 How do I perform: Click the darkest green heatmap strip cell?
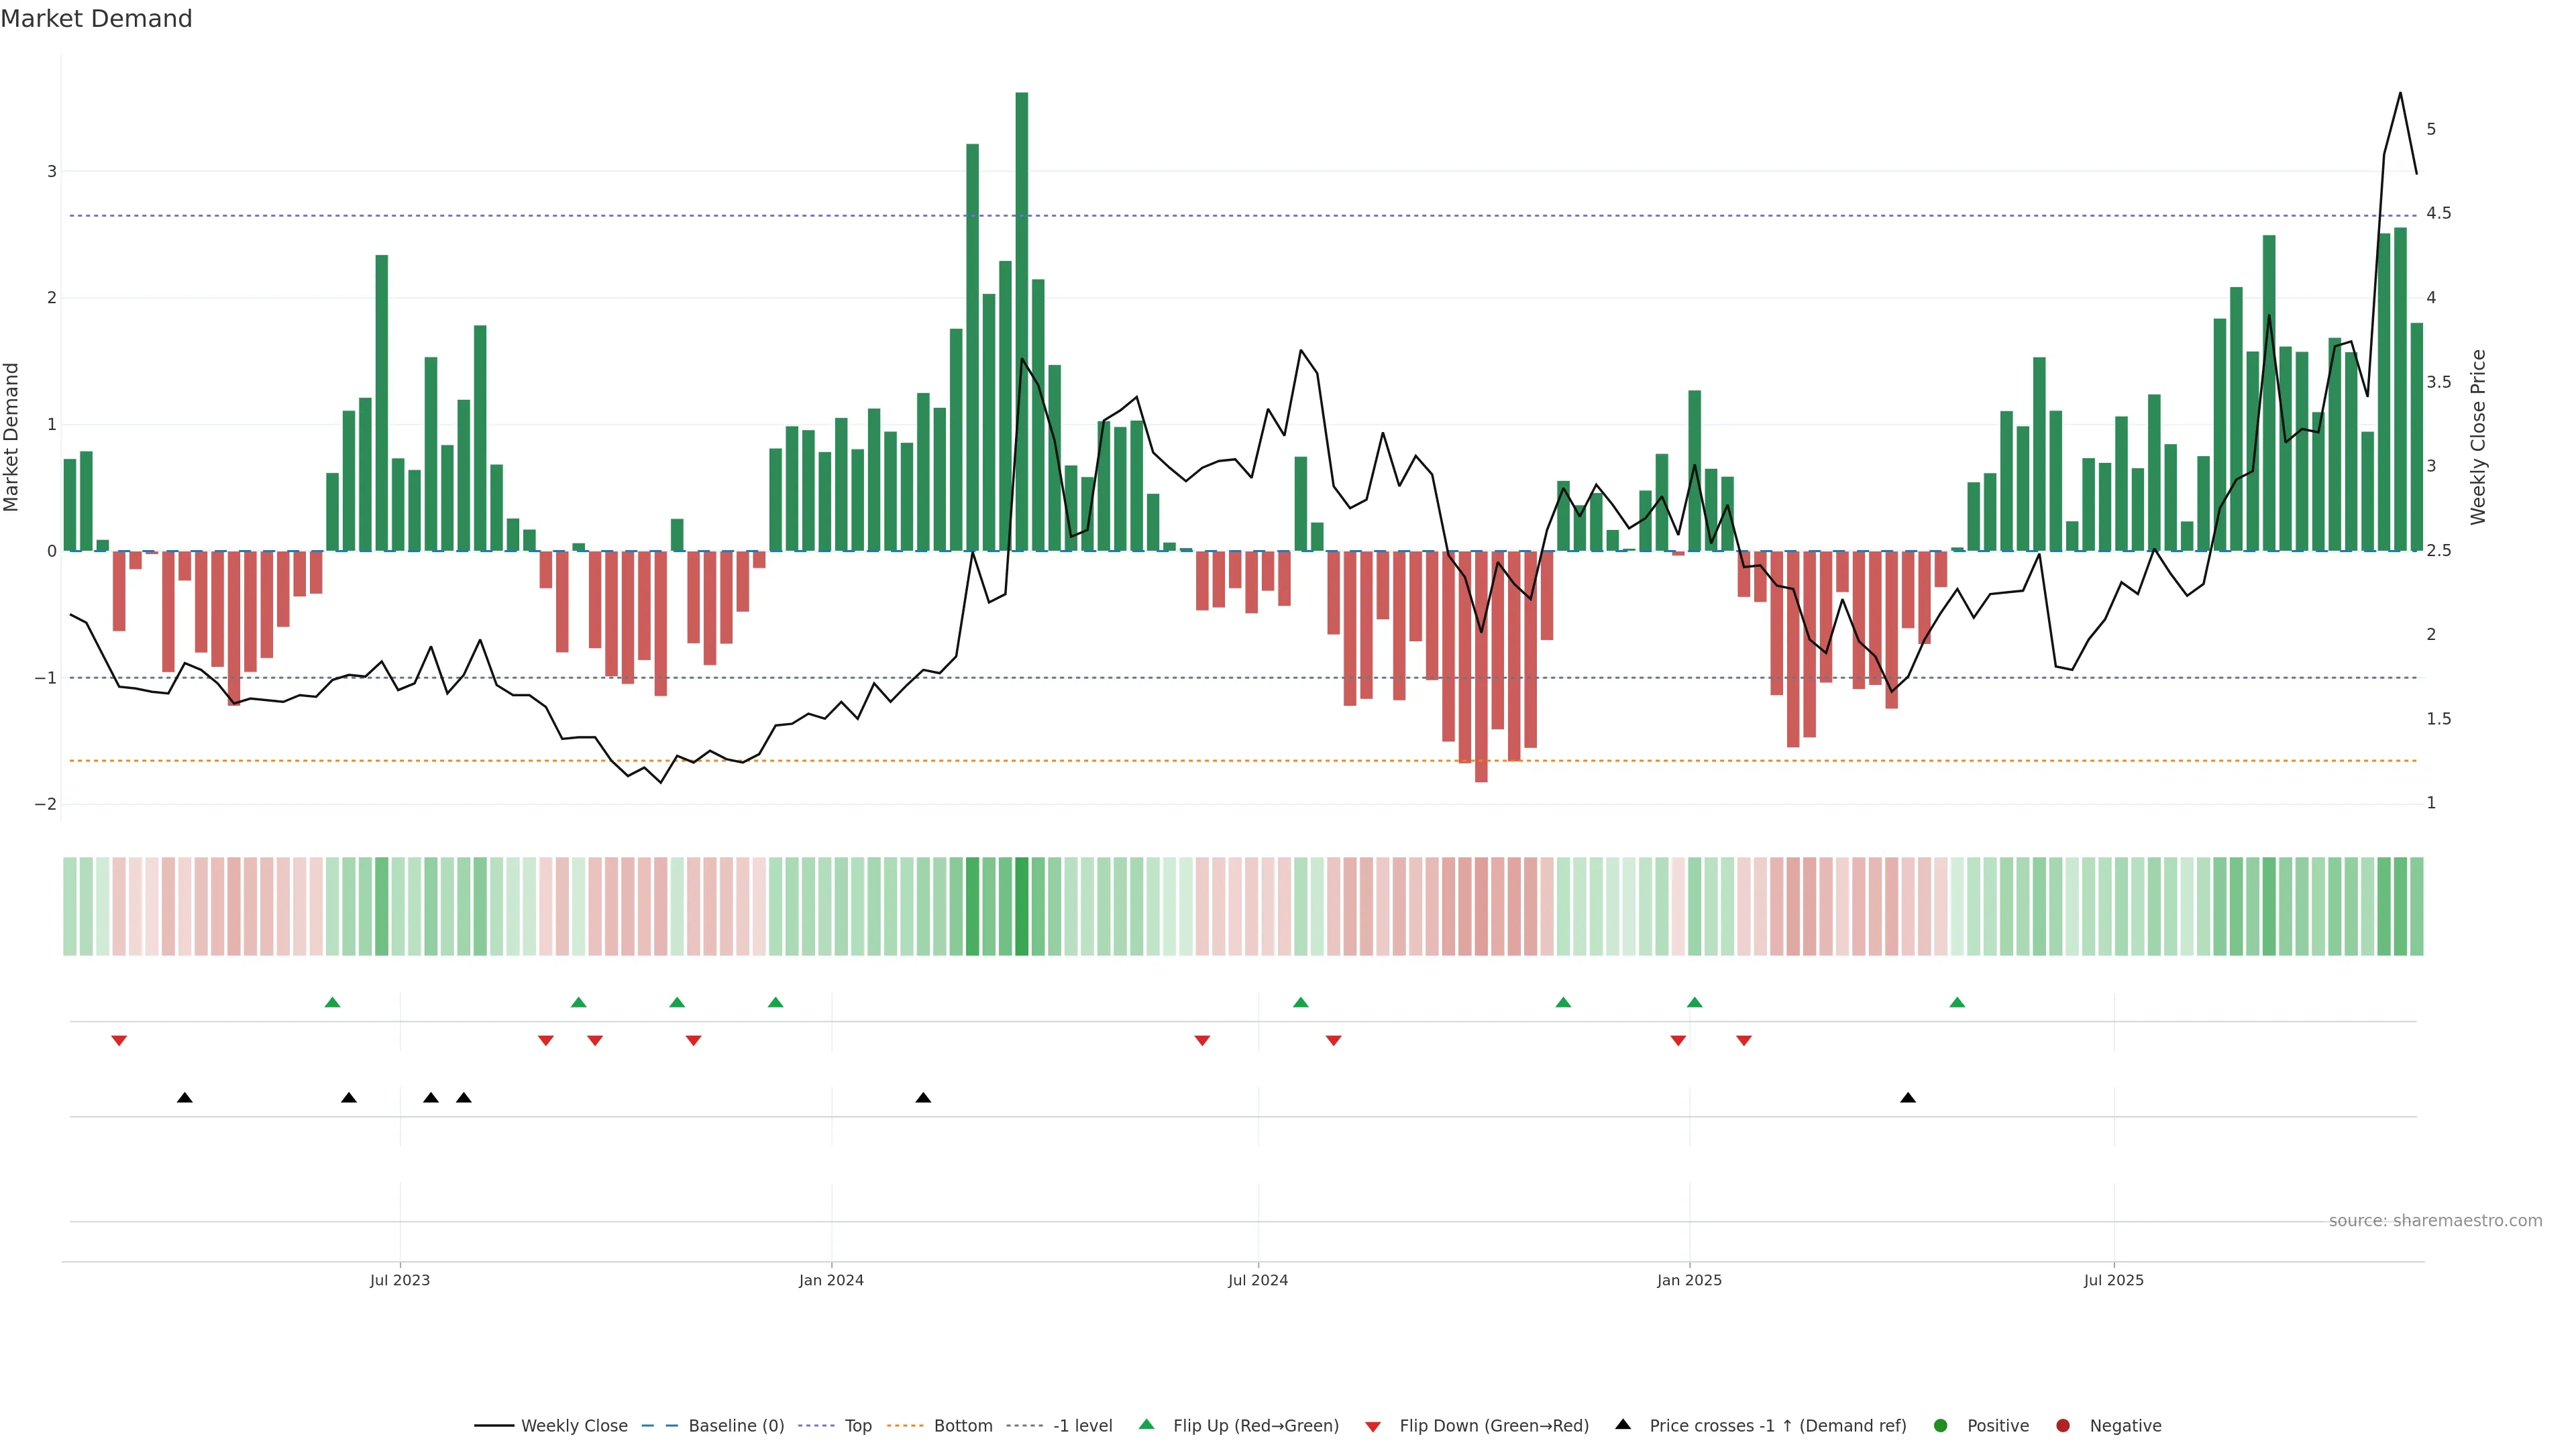tap(1021, 906)
